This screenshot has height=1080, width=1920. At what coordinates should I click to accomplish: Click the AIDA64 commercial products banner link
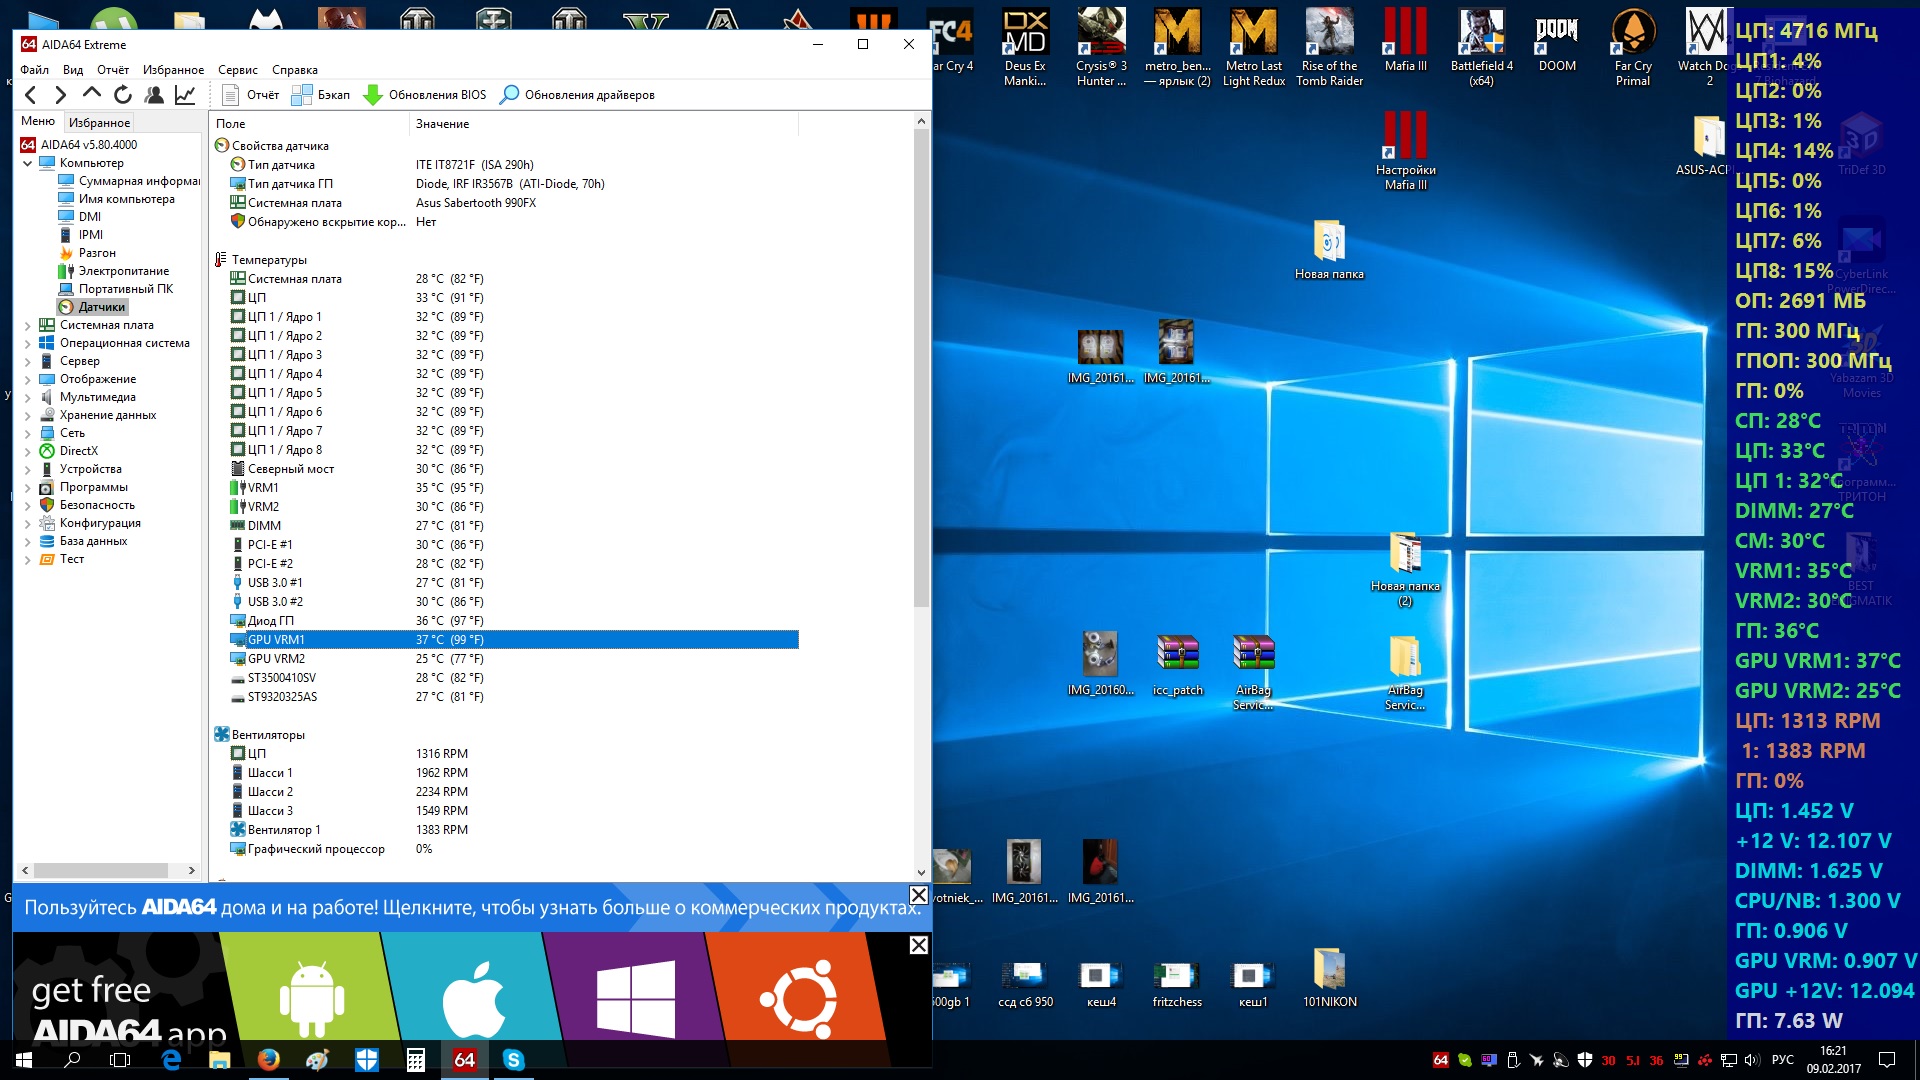point(470,908)
